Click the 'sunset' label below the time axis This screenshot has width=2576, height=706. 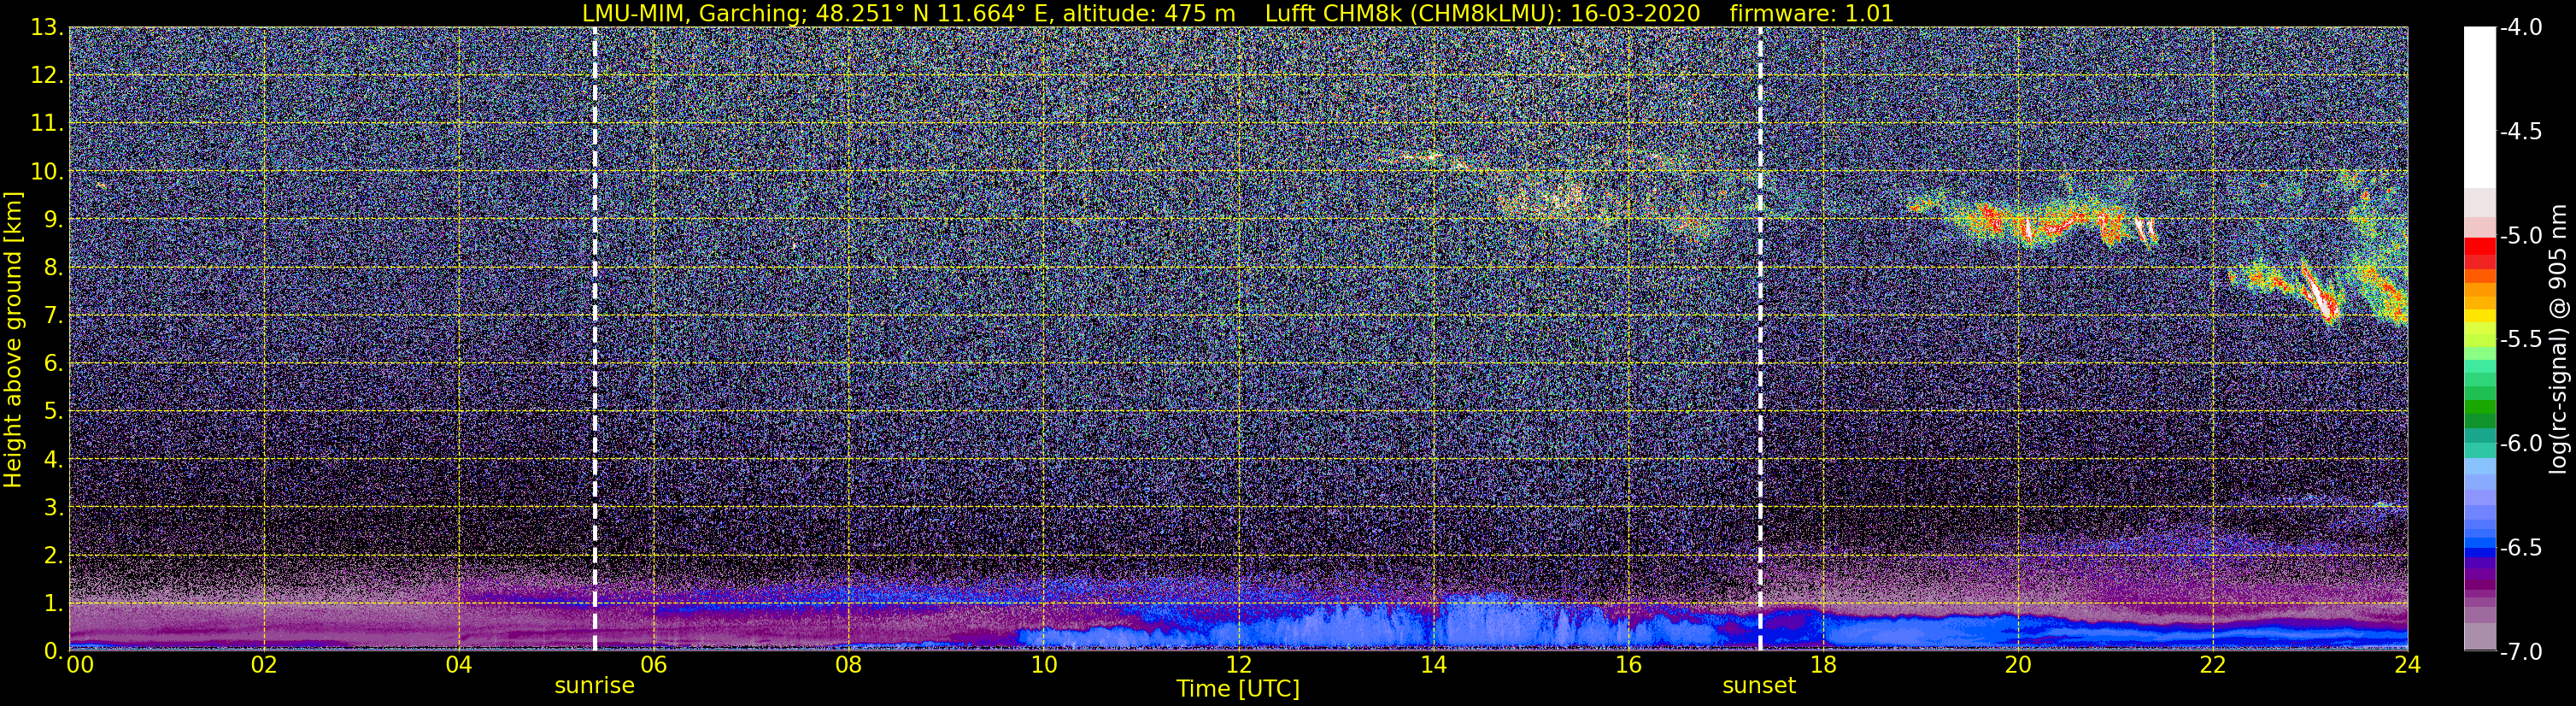point(1759,685)
